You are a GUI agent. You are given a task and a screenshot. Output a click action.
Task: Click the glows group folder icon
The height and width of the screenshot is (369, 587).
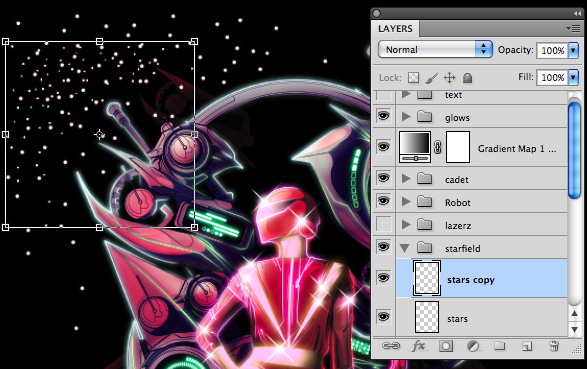point(425,116)
